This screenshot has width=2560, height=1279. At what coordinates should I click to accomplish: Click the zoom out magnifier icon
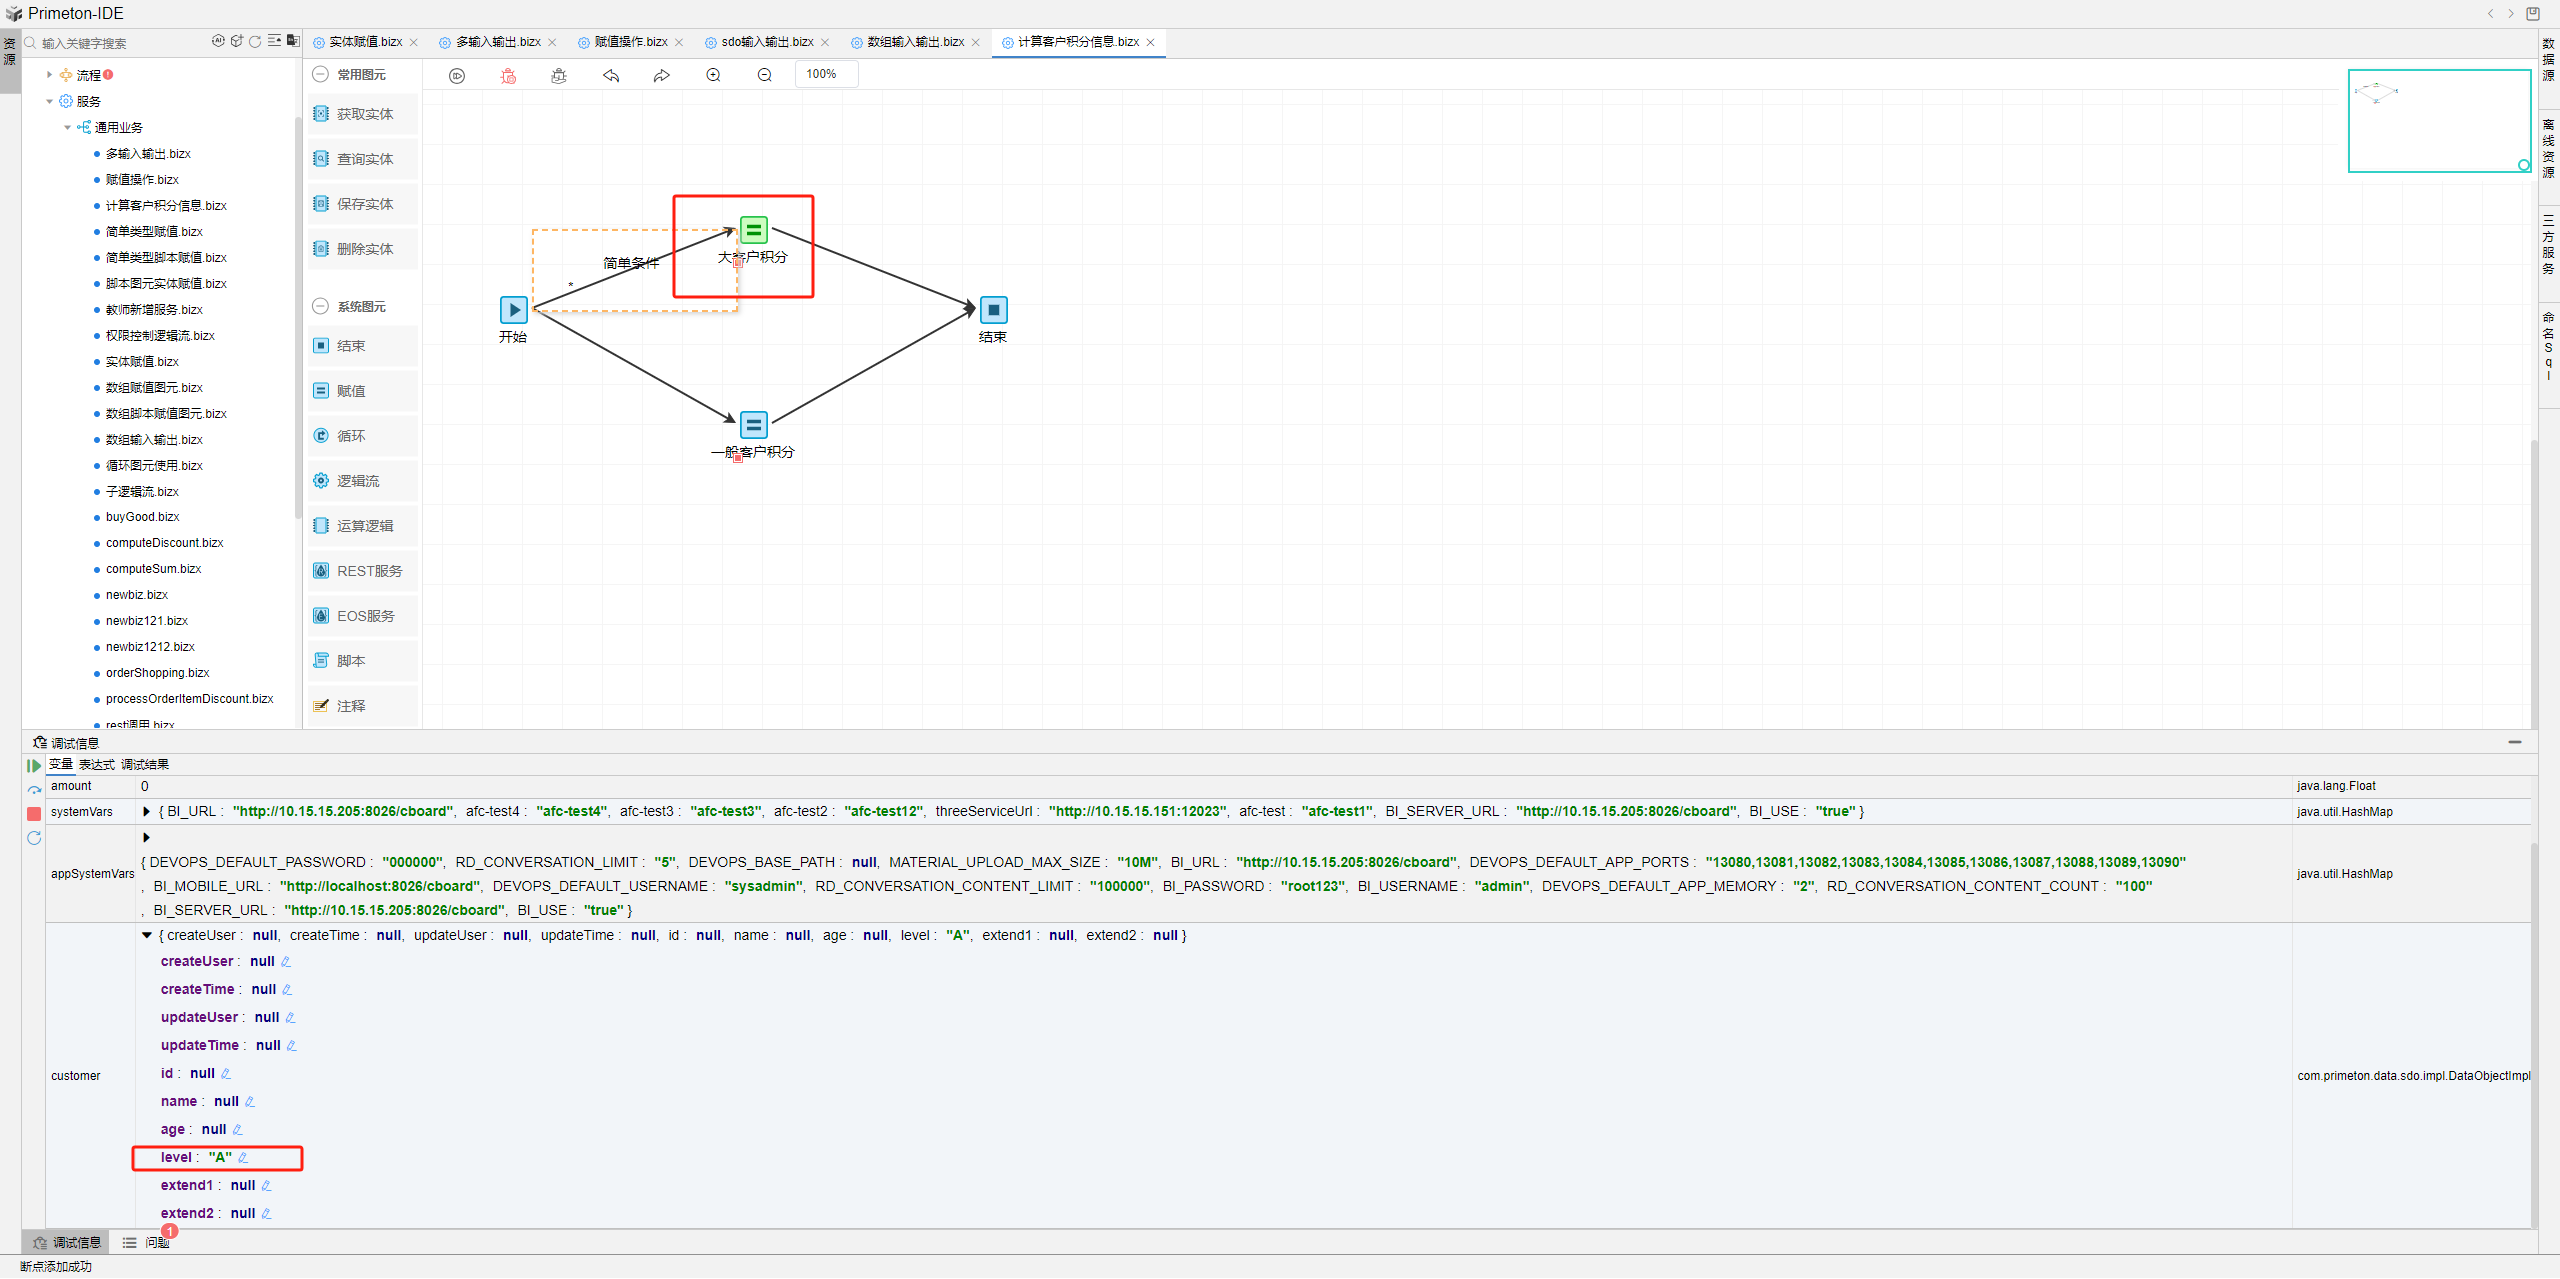765,76
